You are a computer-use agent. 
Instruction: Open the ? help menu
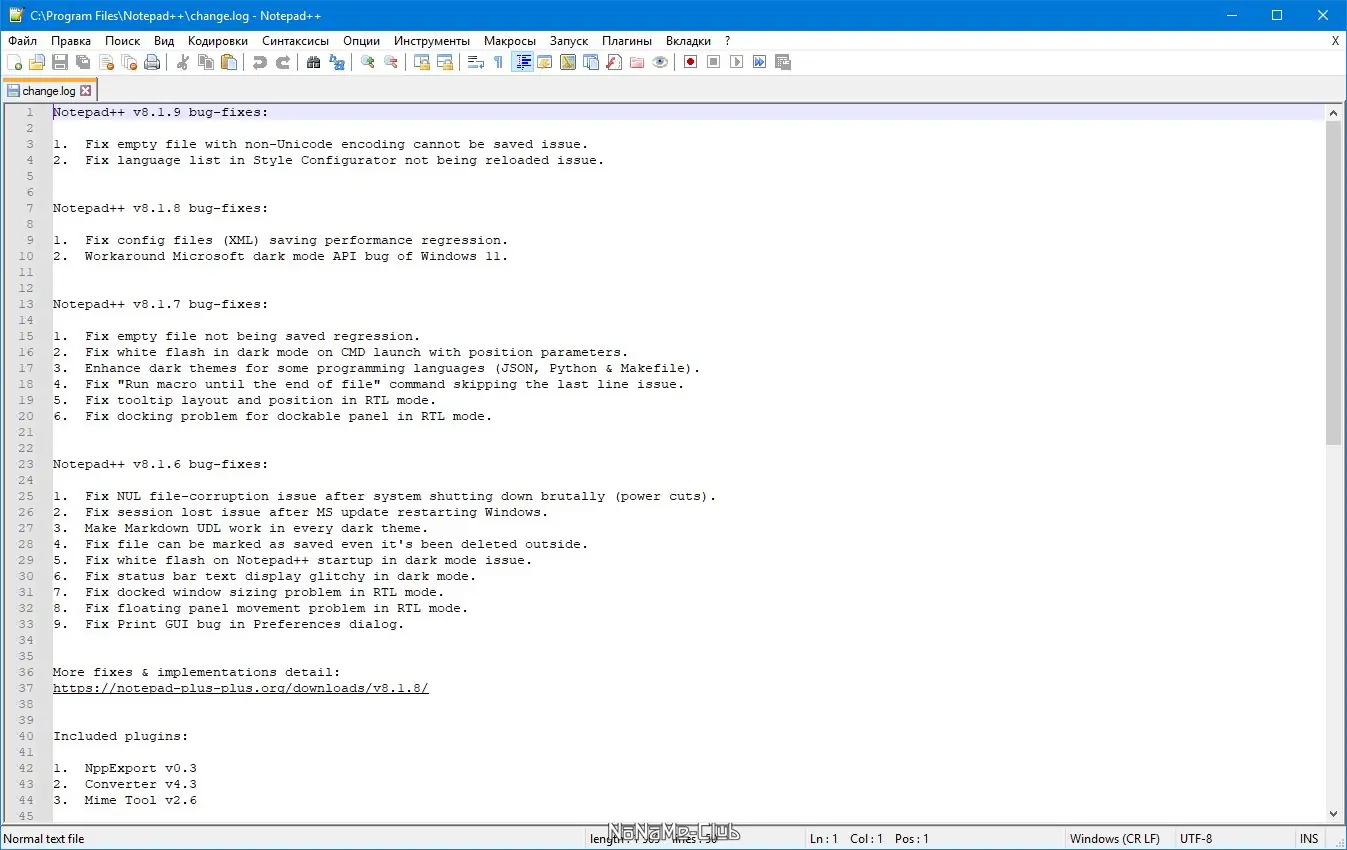coord(727,41)
